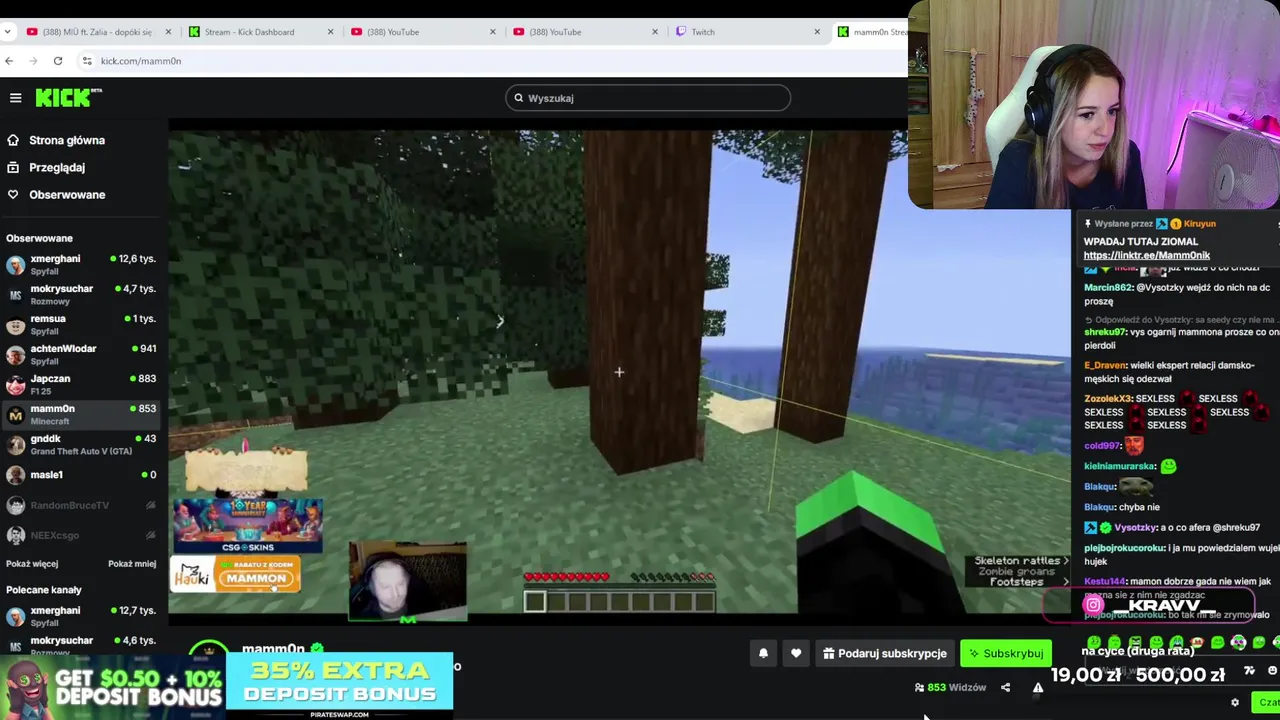The width and height of the screenshot is (1280, 720).
Task: Open Japczan channel in sidebar
Action: [x=82, y=384]
